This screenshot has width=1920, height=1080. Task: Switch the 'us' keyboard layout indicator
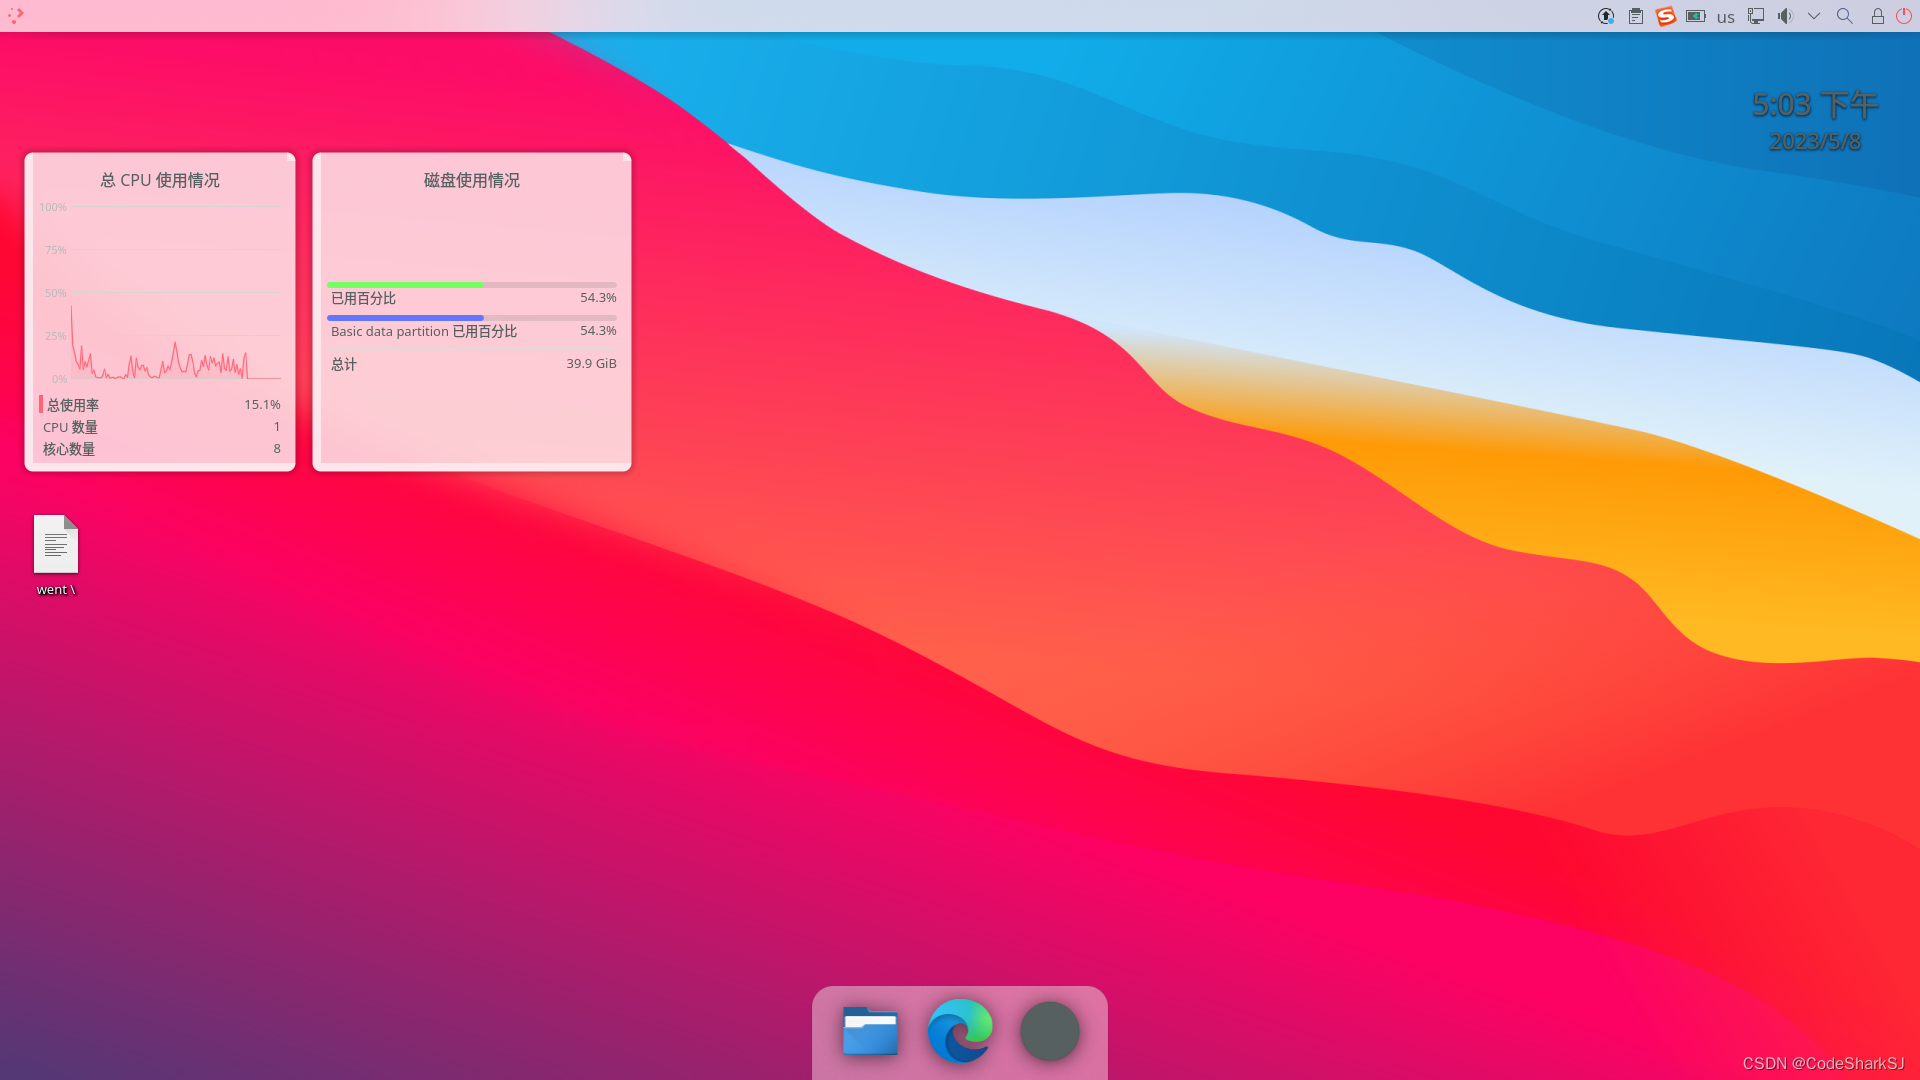coord(1726,17)
